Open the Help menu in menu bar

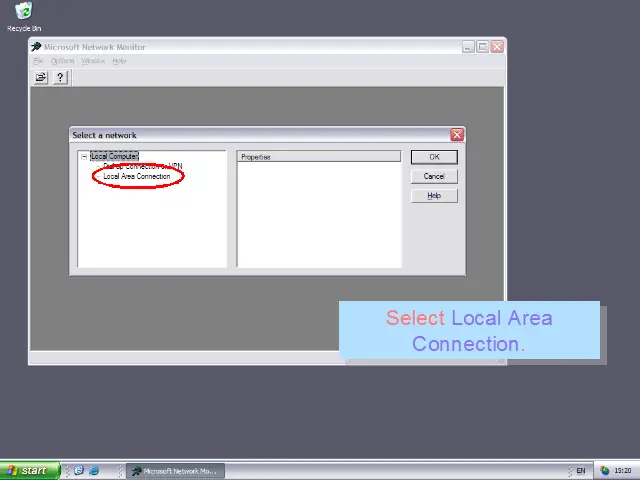coord(119,61)
